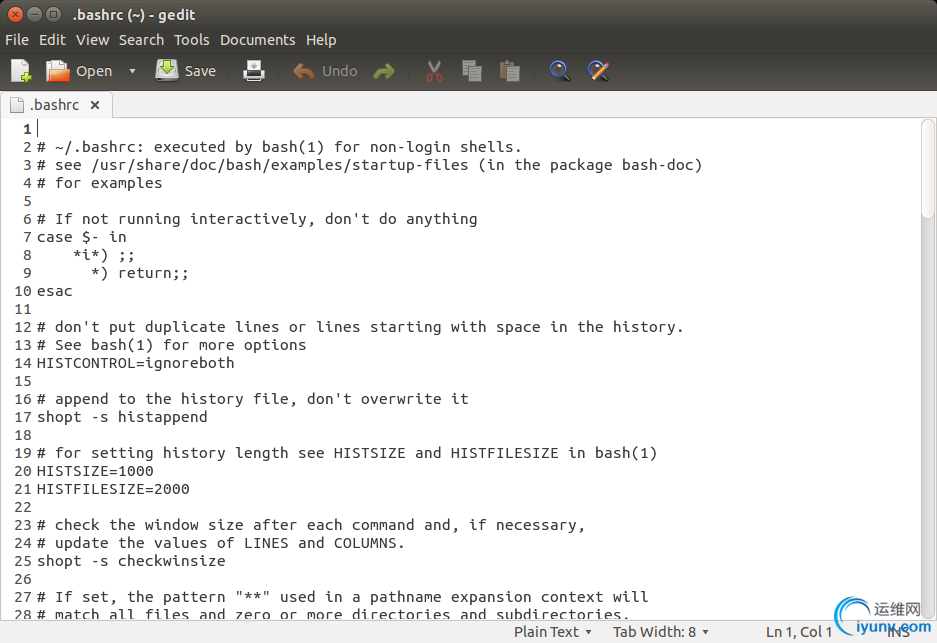
Task: Click the startup-files path comment on line 3
Action: [369, 165]
